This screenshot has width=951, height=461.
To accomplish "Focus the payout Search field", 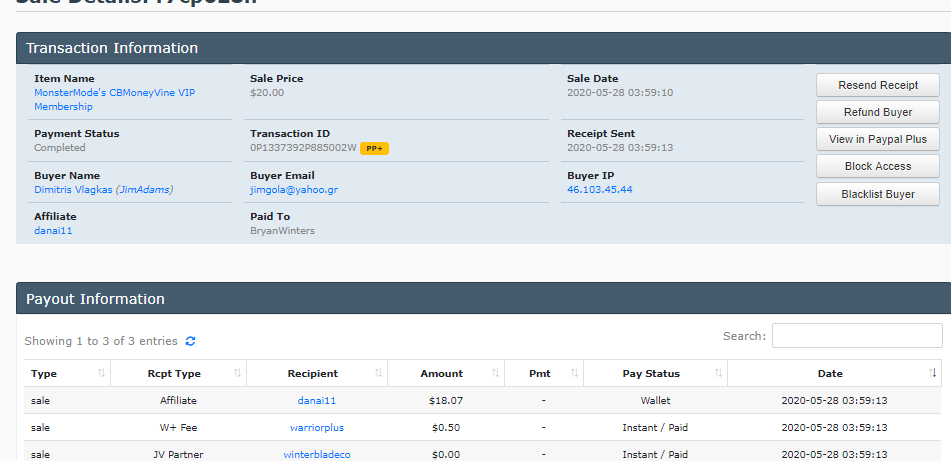I will (857, 335).
